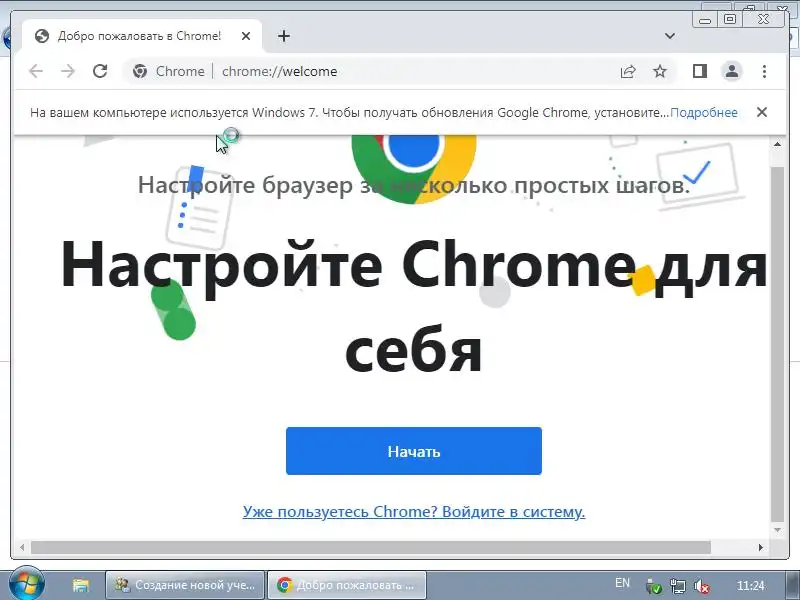Go back using the back arrow
Viewport: 800px width, 600px height.
36,71
